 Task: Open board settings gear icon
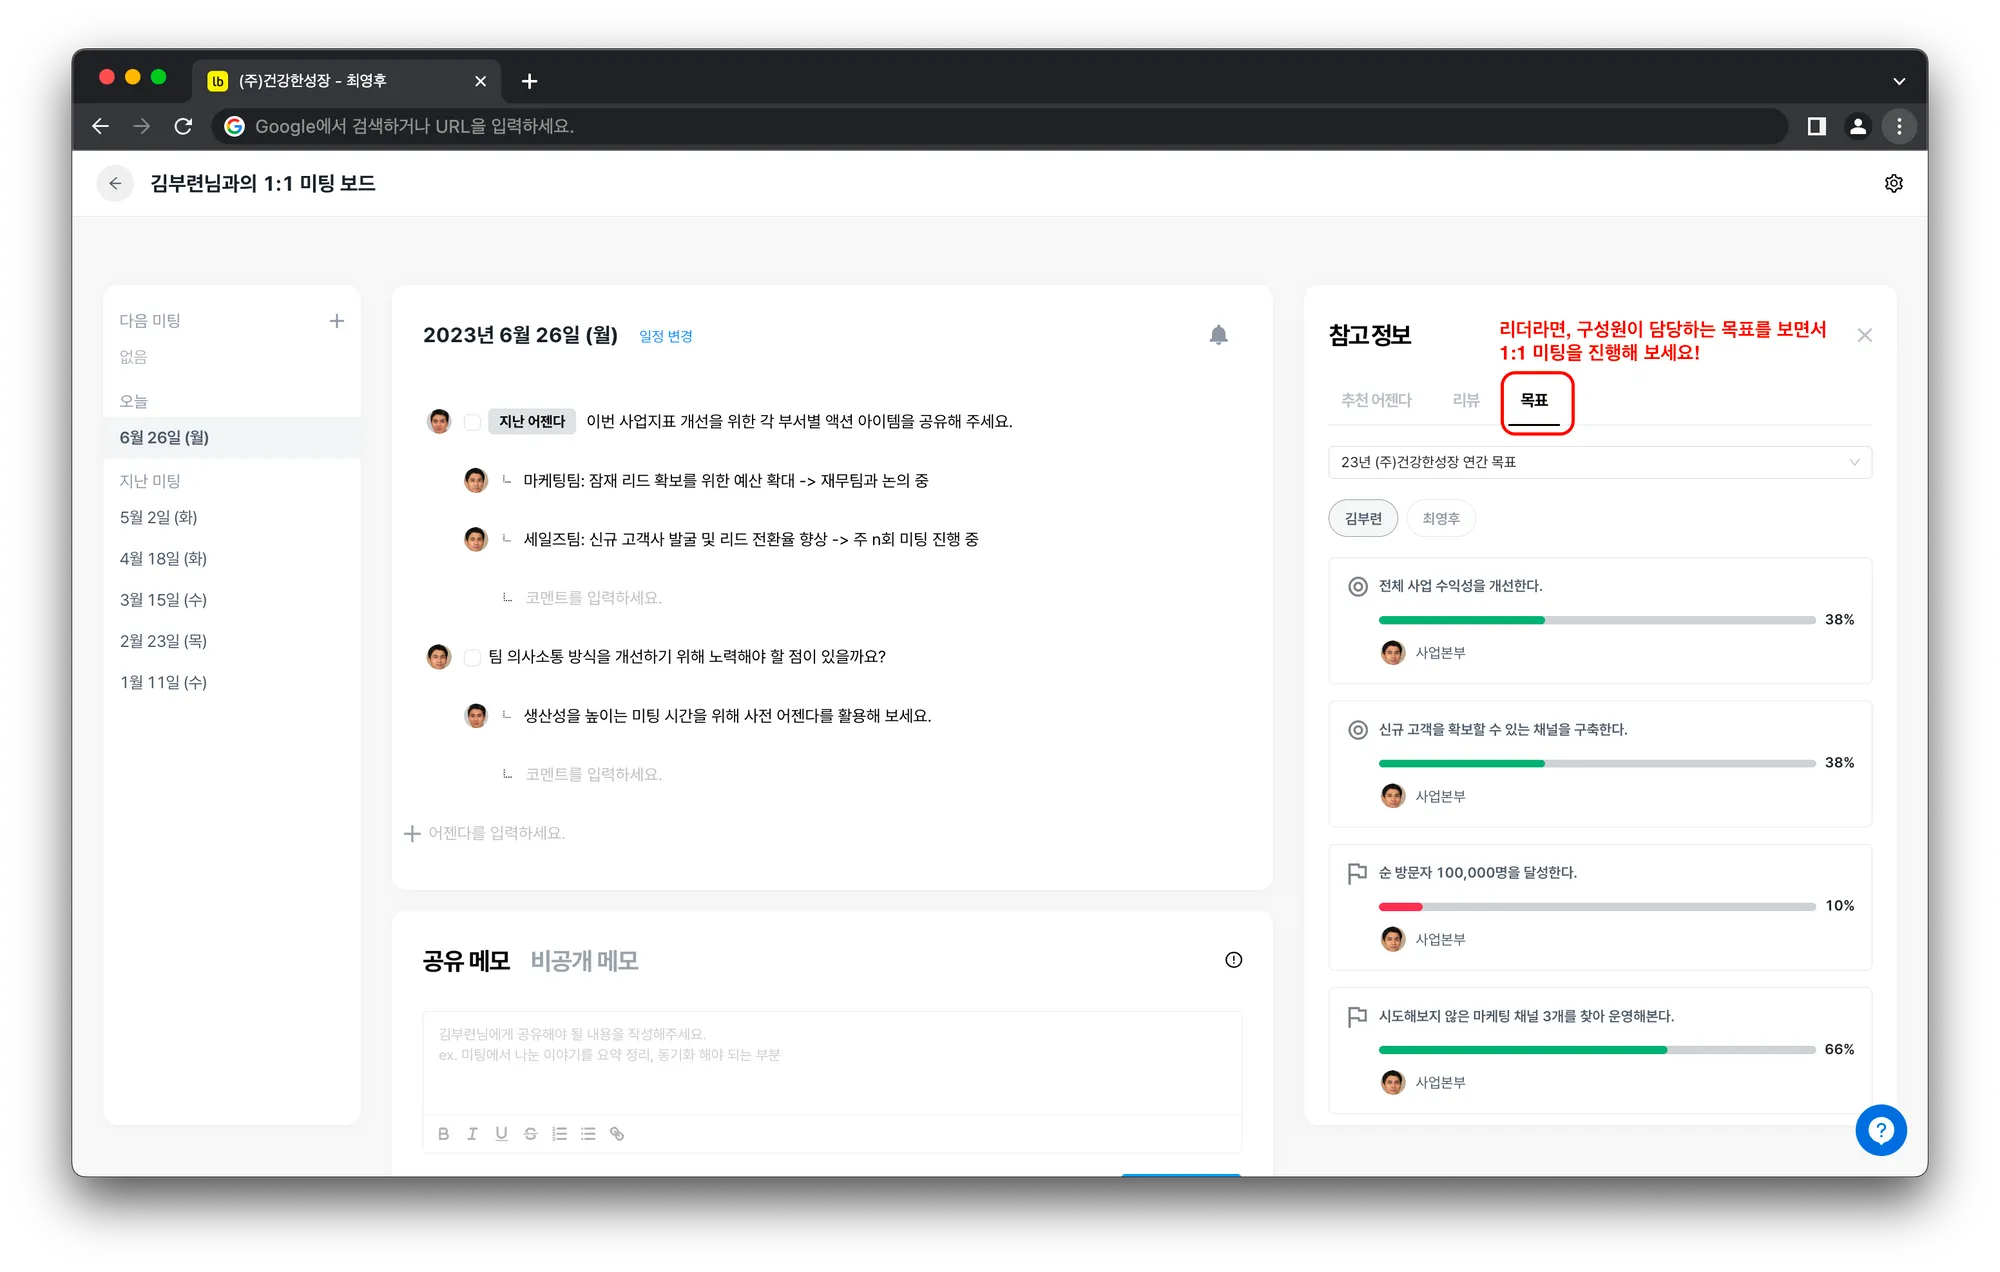pos(1893,183)
